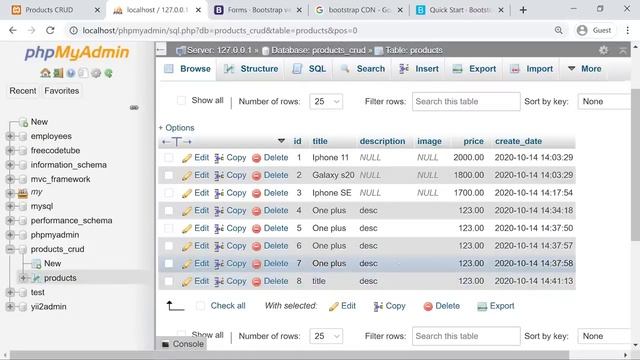Click red Delete icon for row id 5
Screen dimensions: 640x360
[256, 229]
